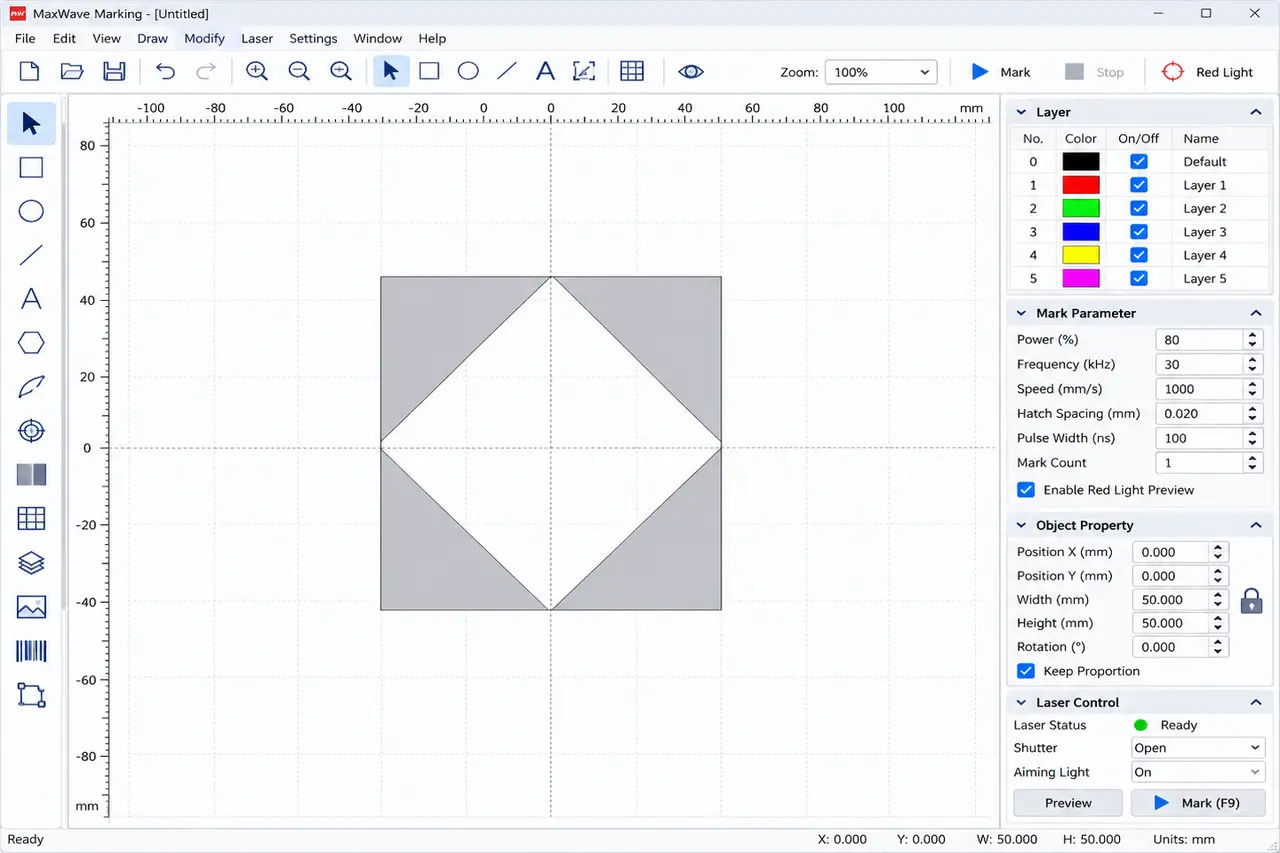Disable Enable Red Light Preview checkbox
The width and height of the screenshot is (1280, 853).
click(x=1026, y=490)
